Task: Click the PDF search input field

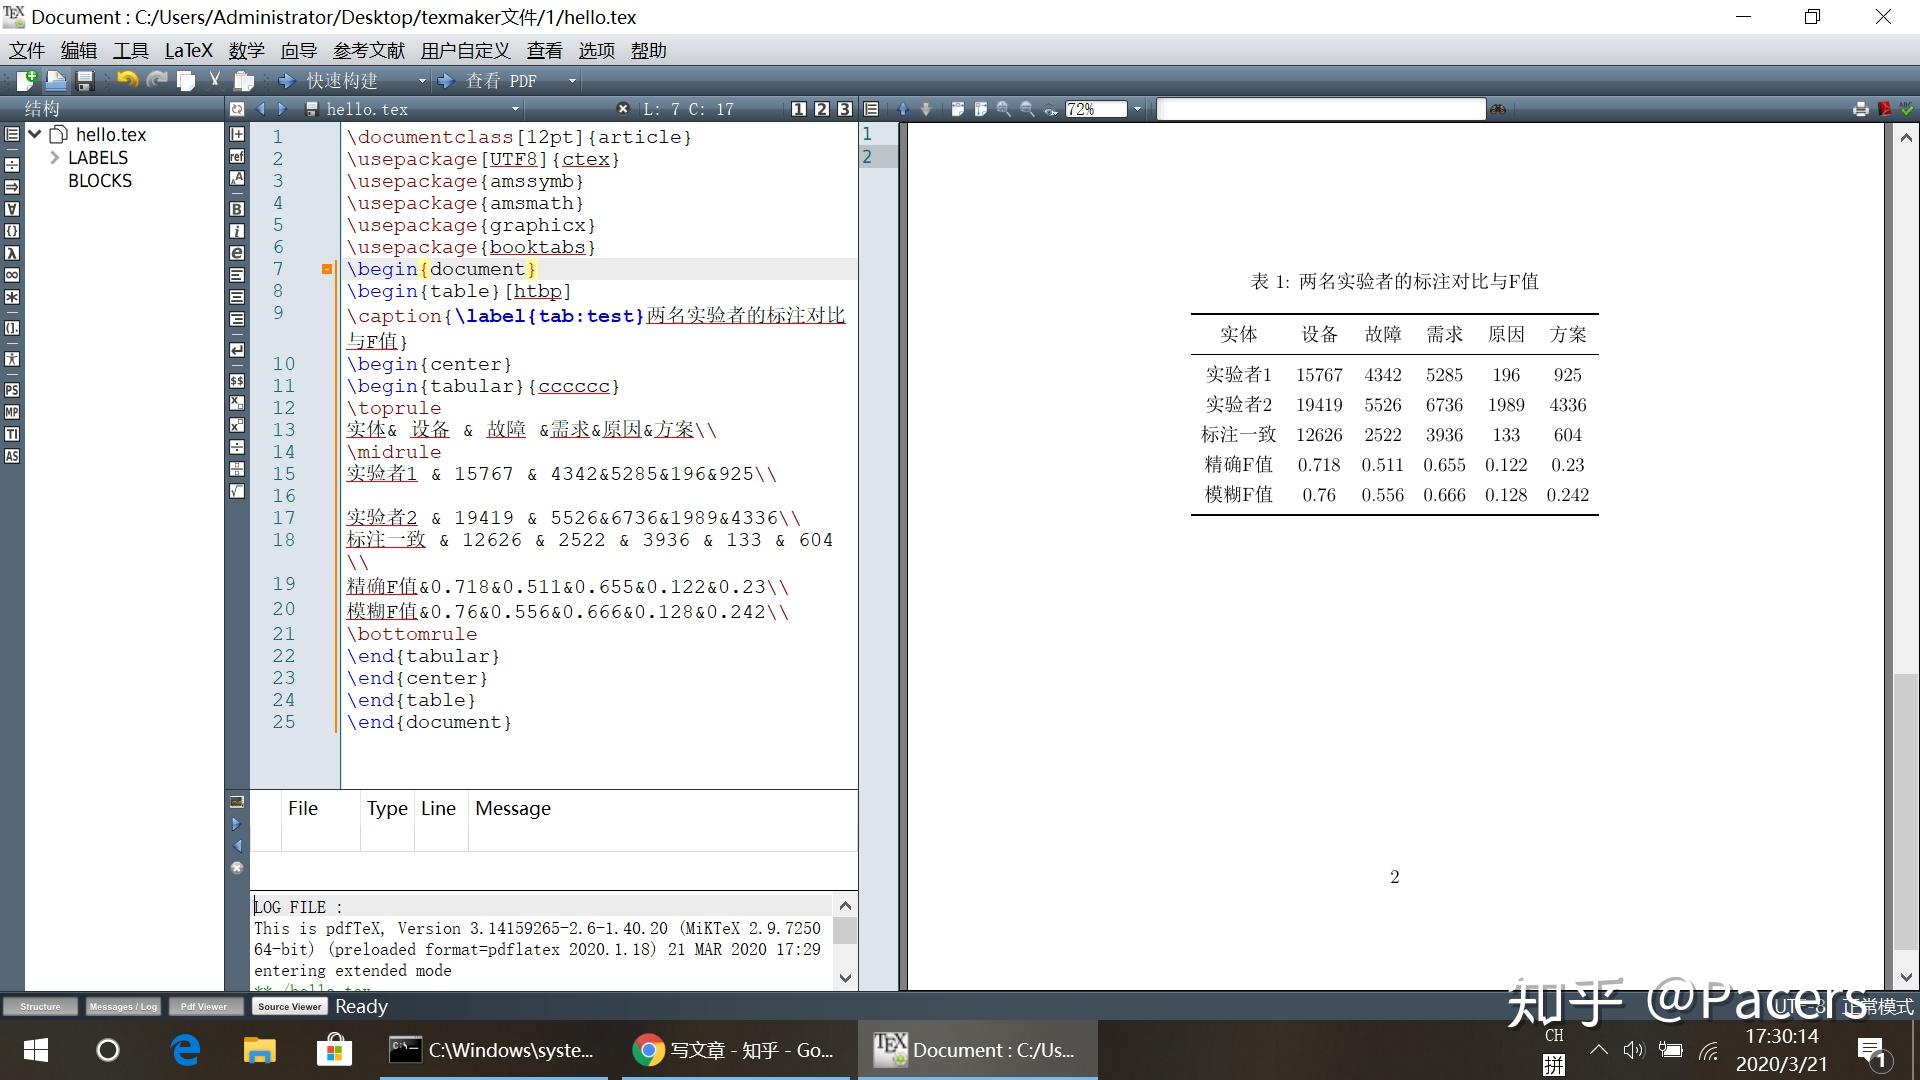Action: 1320,109
